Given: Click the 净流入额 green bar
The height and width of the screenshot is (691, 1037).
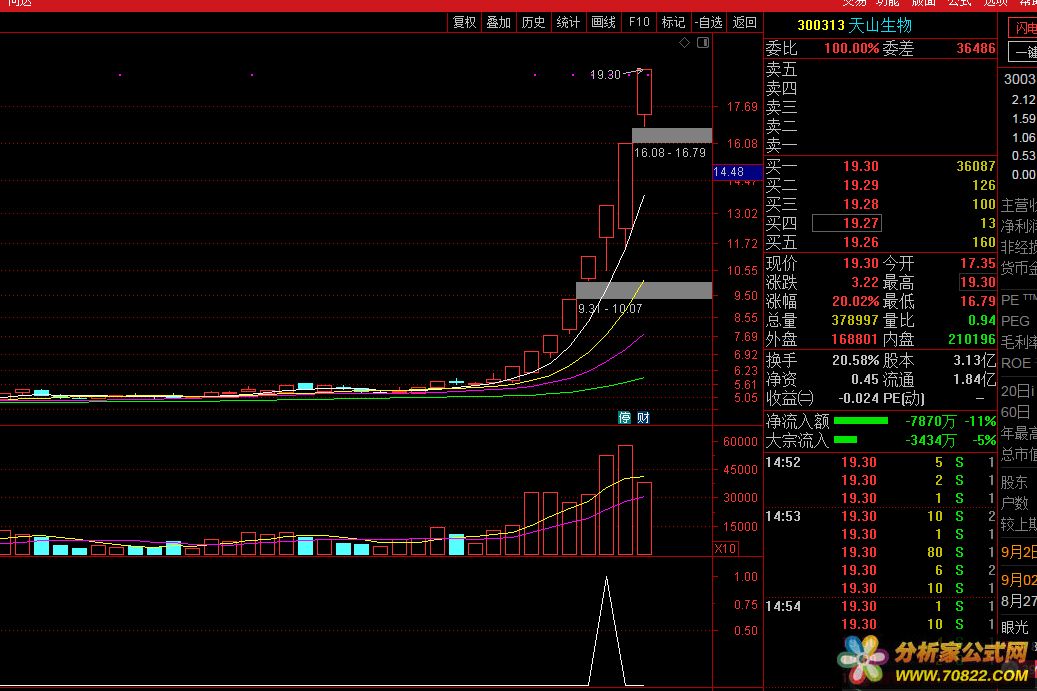Looking at the screenshot, I should coord(860,421).
